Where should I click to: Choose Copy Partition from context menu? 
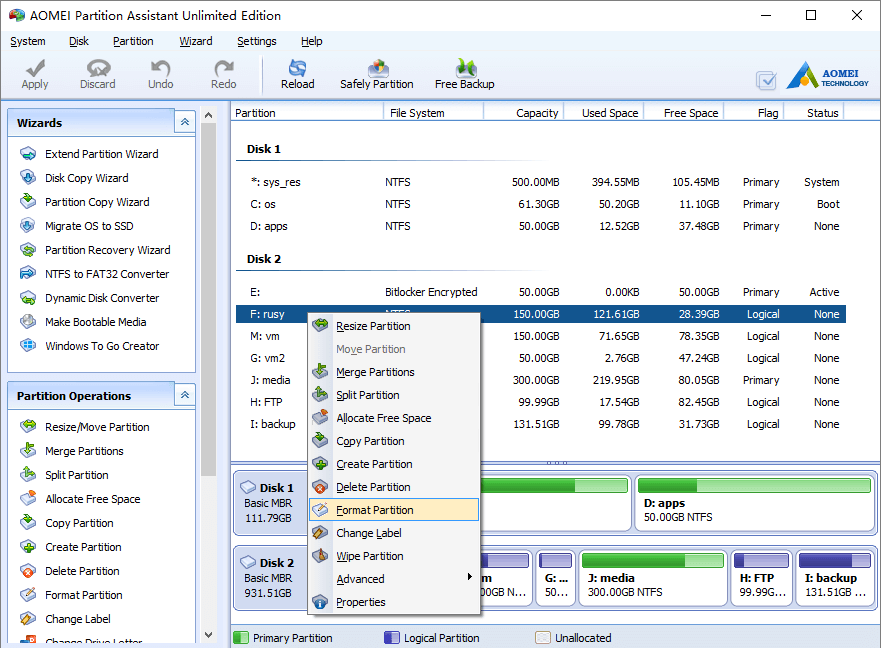click(394, 441)
